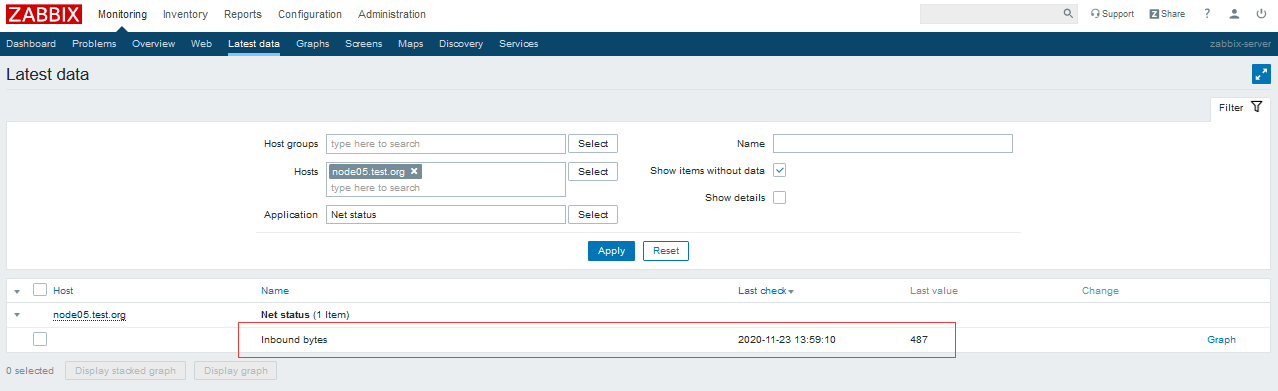Collapse the node05.test.org Net status group
The height and width of the screenshot is (391, 1278).
click(x=17, y=315)
